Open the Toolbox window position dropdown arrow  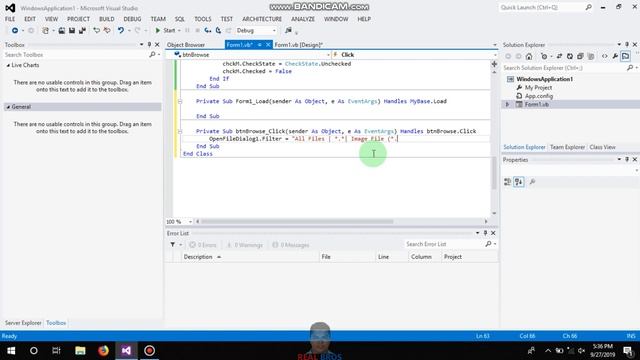(x=141, y=44)
